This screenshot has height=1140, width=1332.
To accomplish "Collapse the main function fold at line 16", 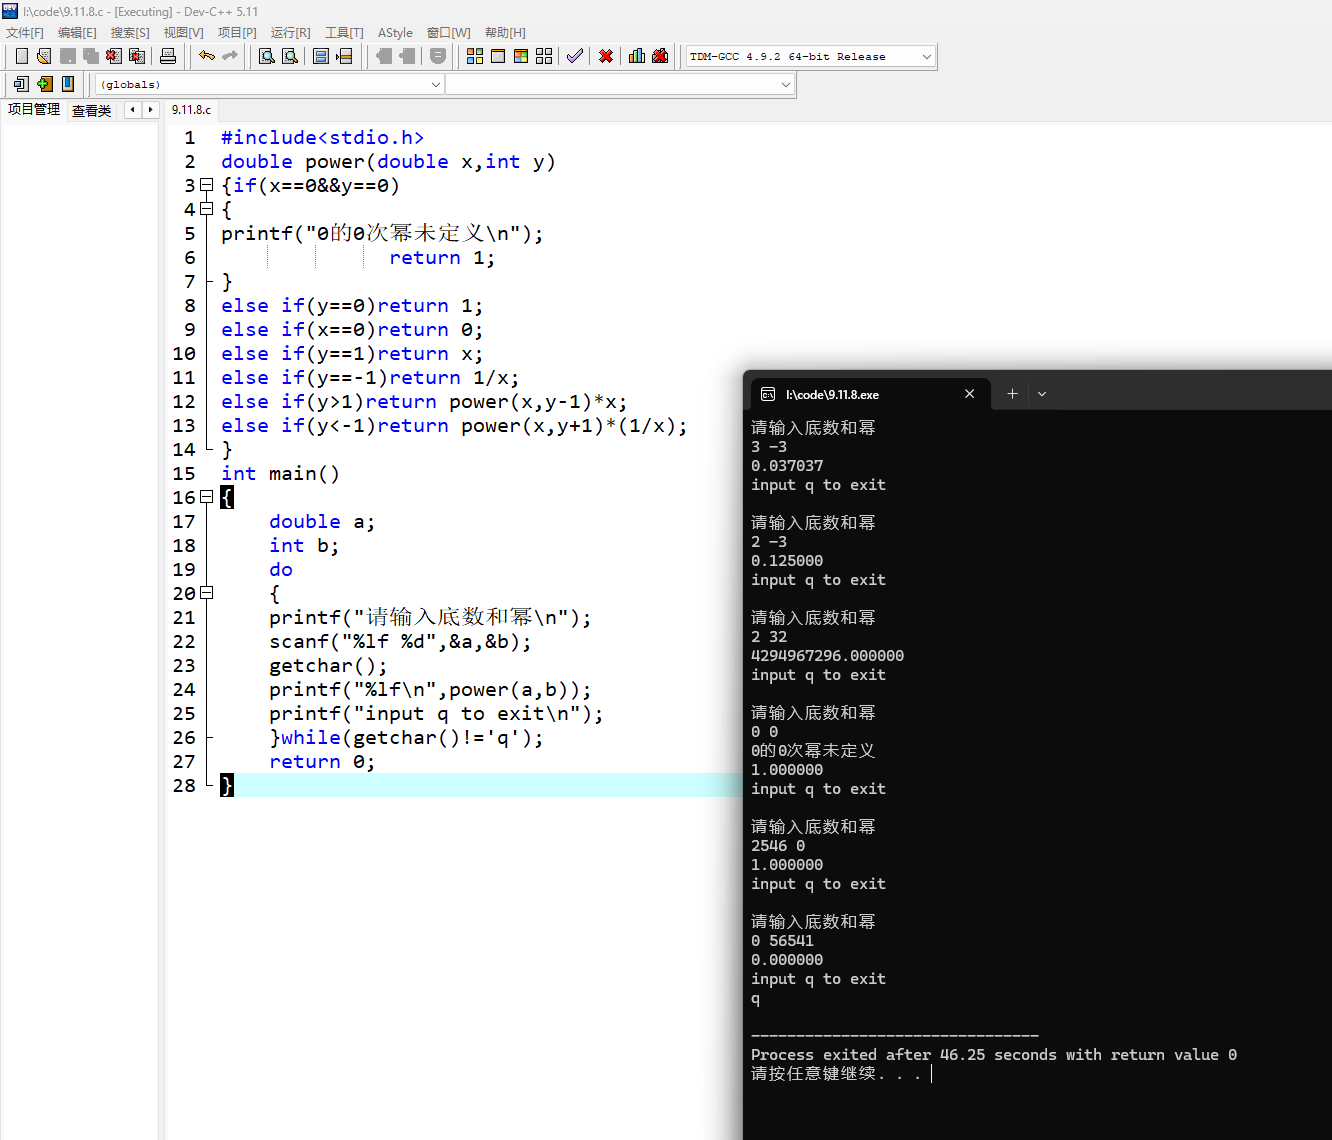I will (206, 497).
